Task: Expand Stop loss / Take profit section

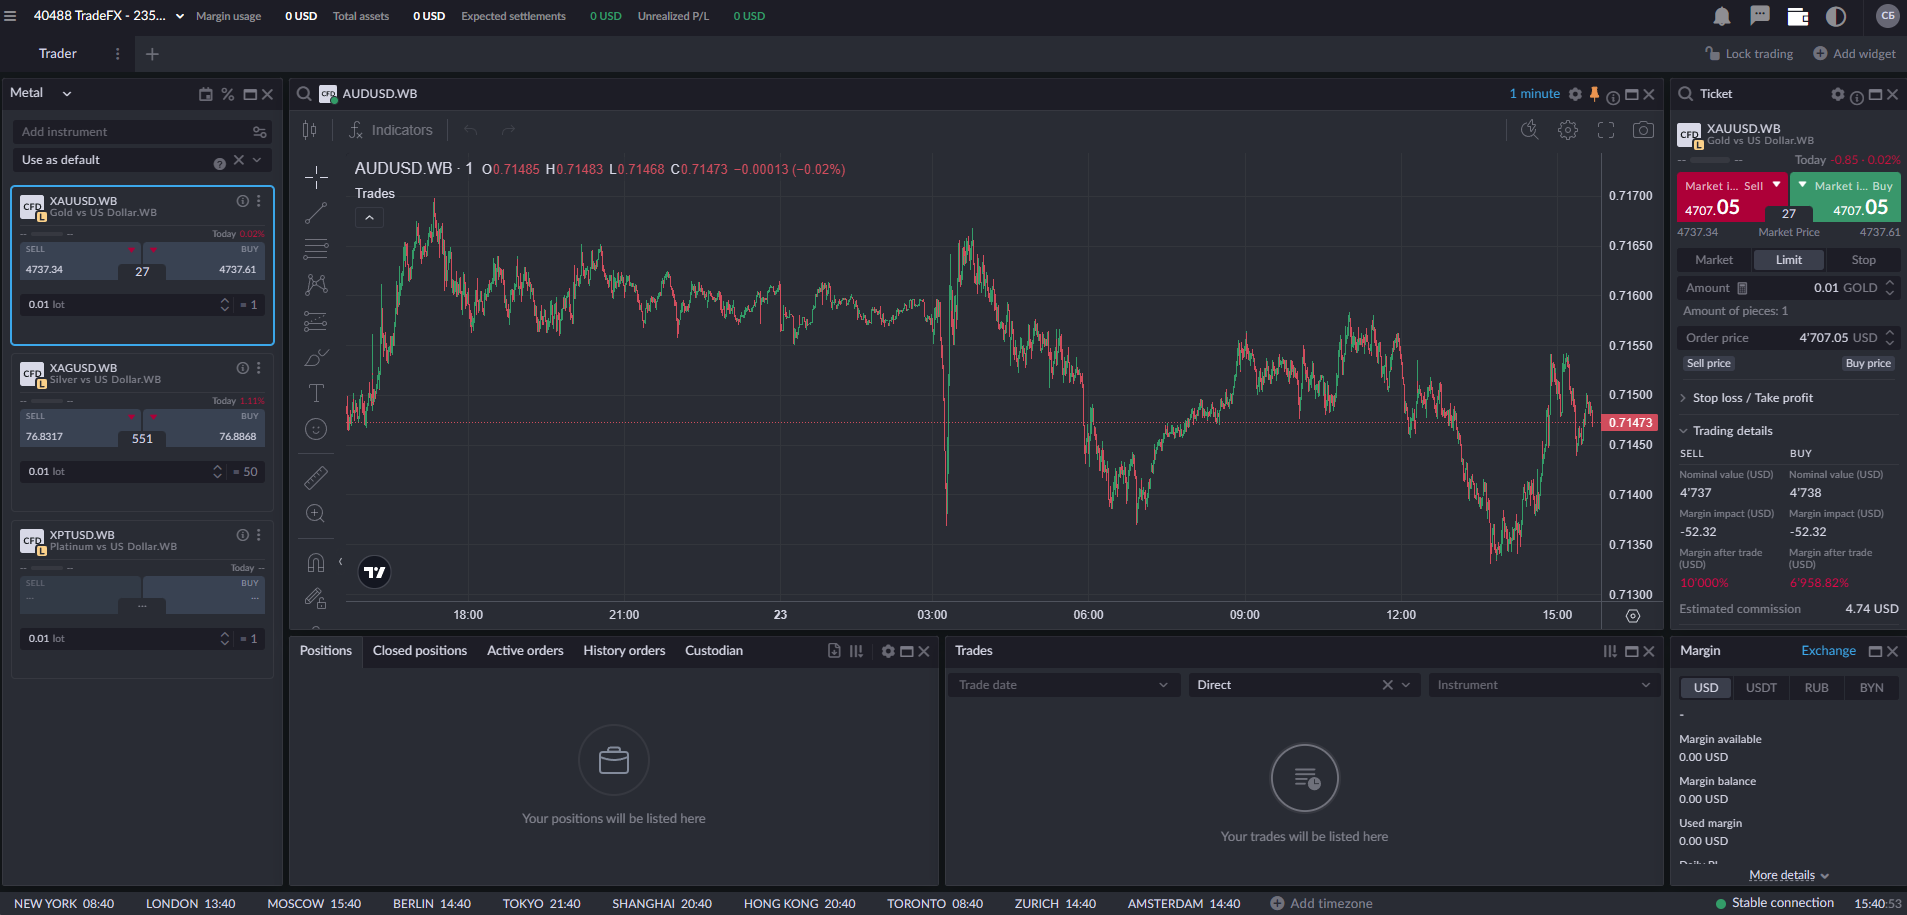Action: (1752, 398)
